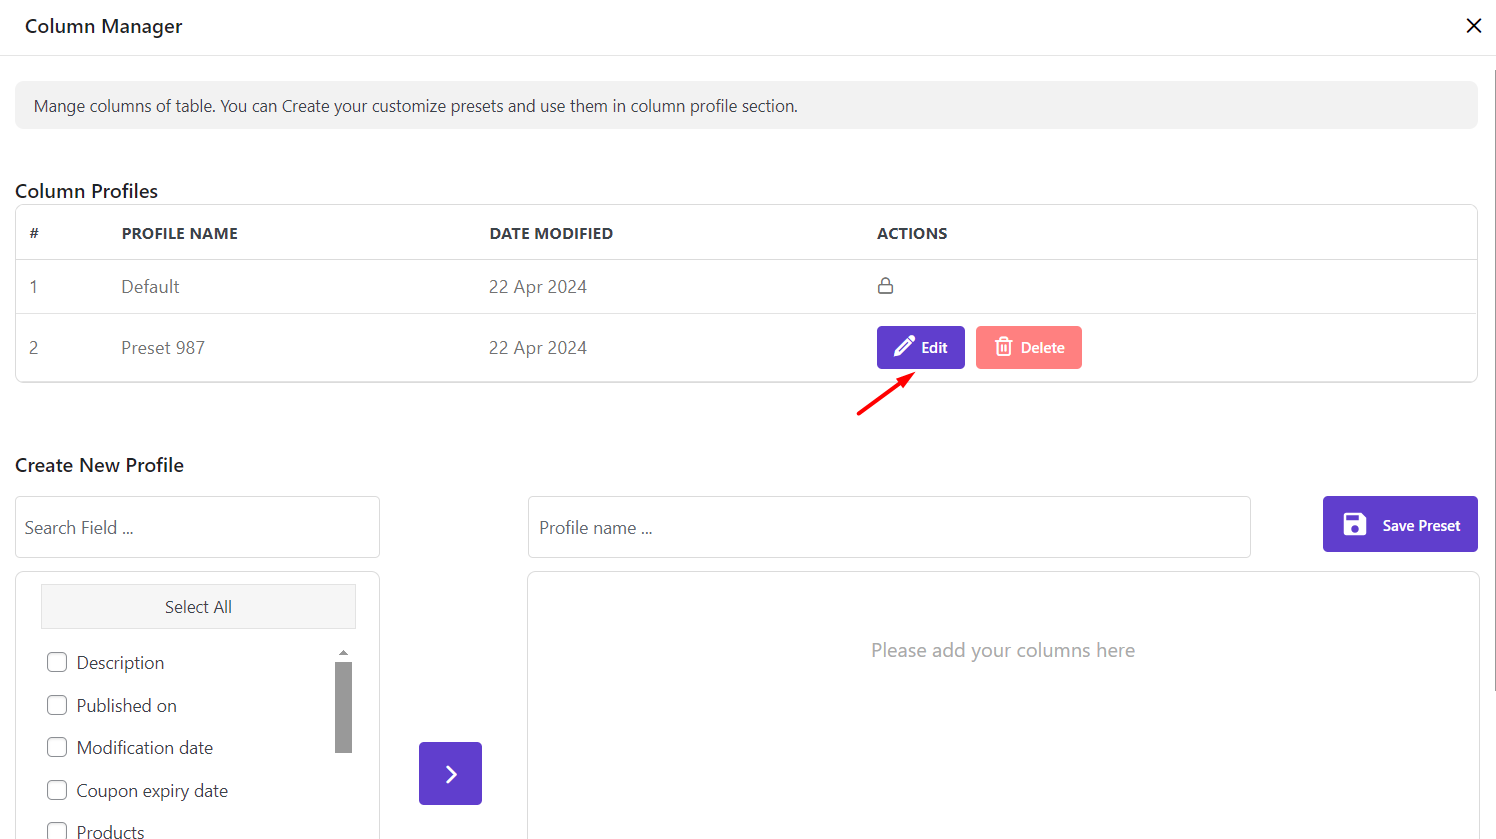The height and width of the screenshot is (839, 1496).
Task: Focus the Search Field input
Action: coord(197,527)
